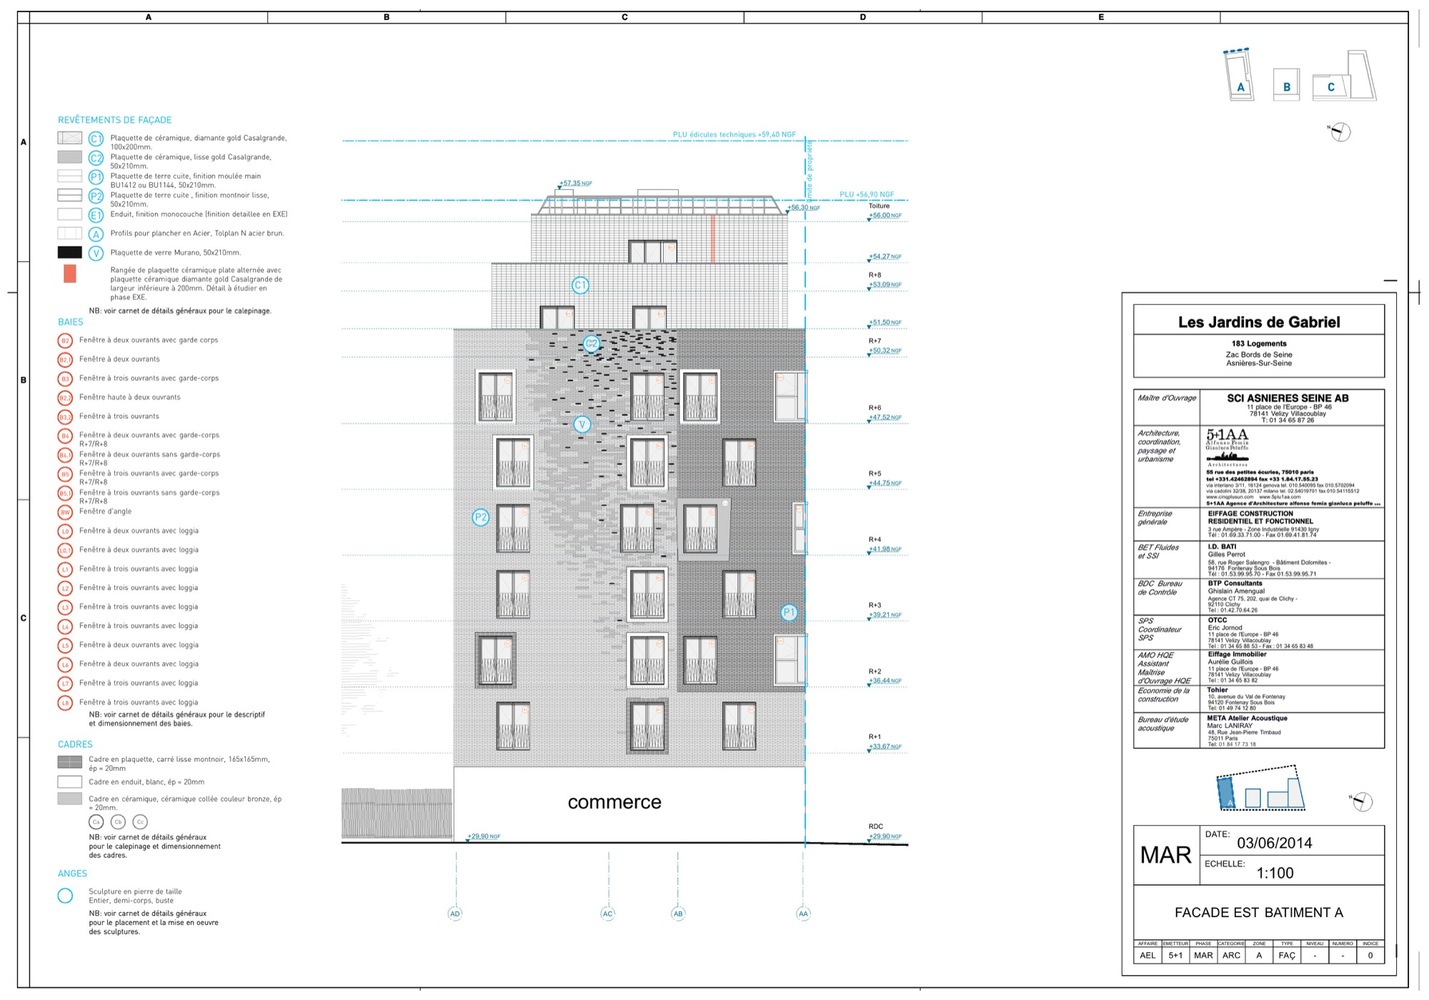Select the P2 tag on the facade
The height and width of the screenshot is (1000, 1429).
pos(480,517)
